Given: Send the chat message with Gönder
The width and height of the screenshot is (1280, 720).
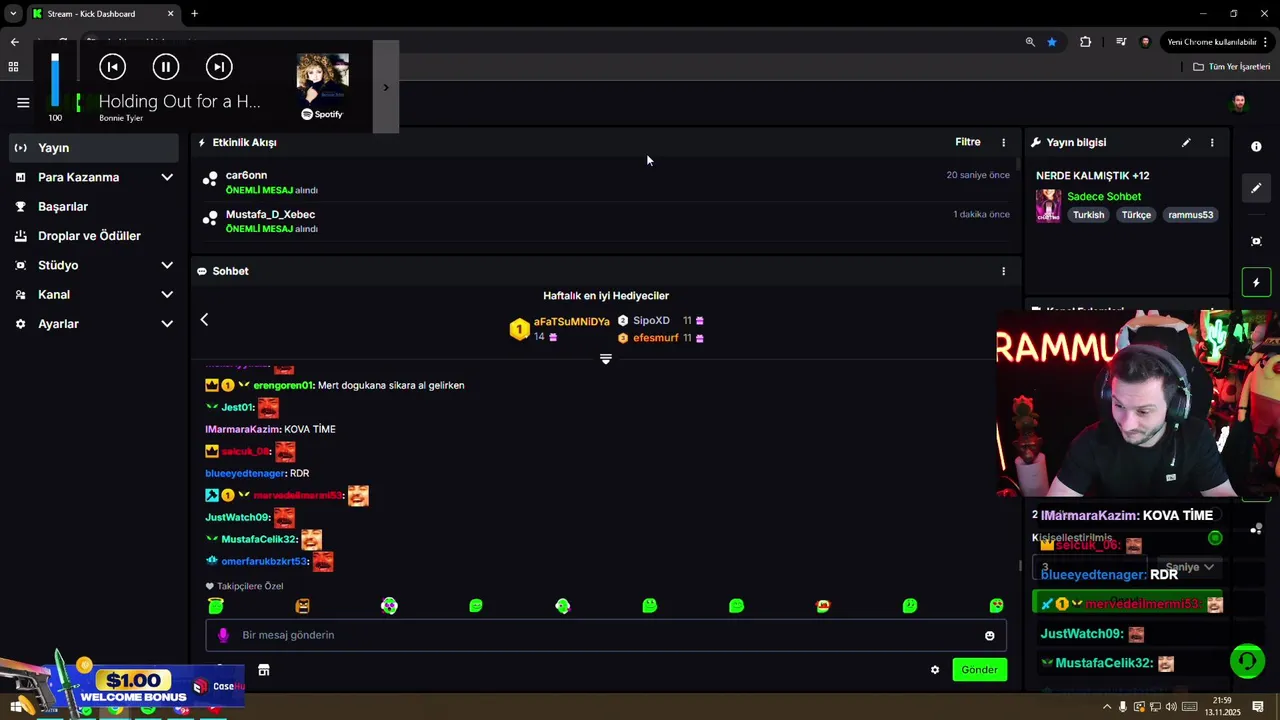Looking at the screenshot, I should 979,670.
